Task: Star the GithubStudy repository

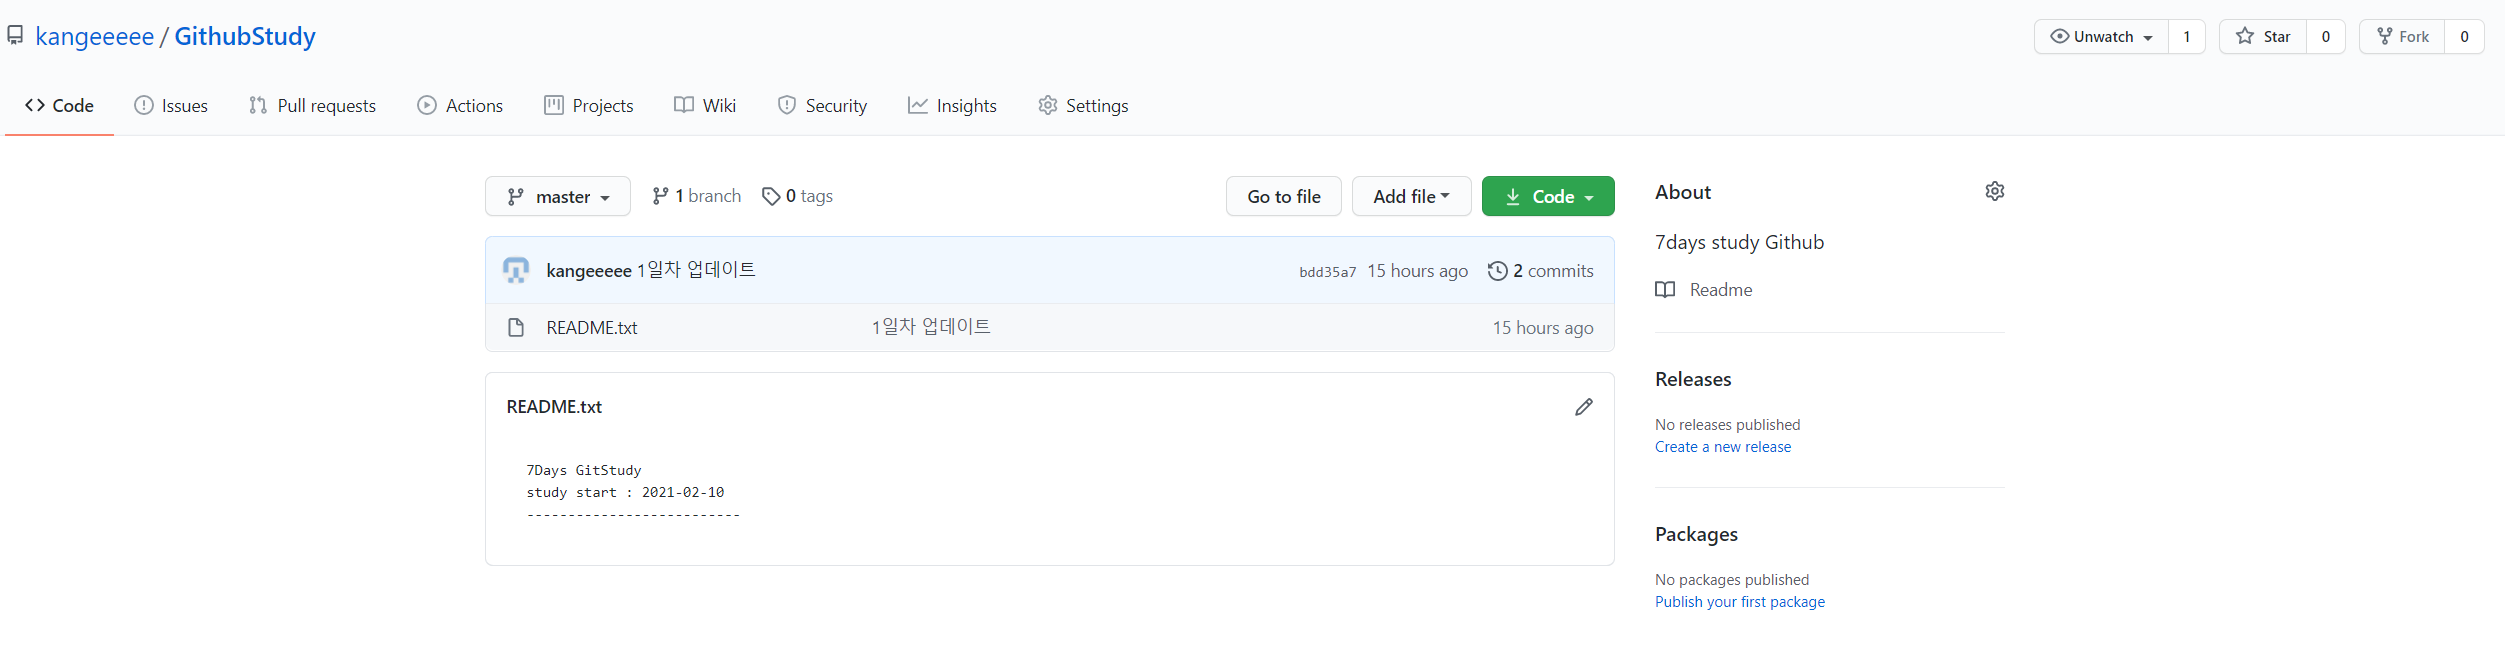Action: (2263, 37)
